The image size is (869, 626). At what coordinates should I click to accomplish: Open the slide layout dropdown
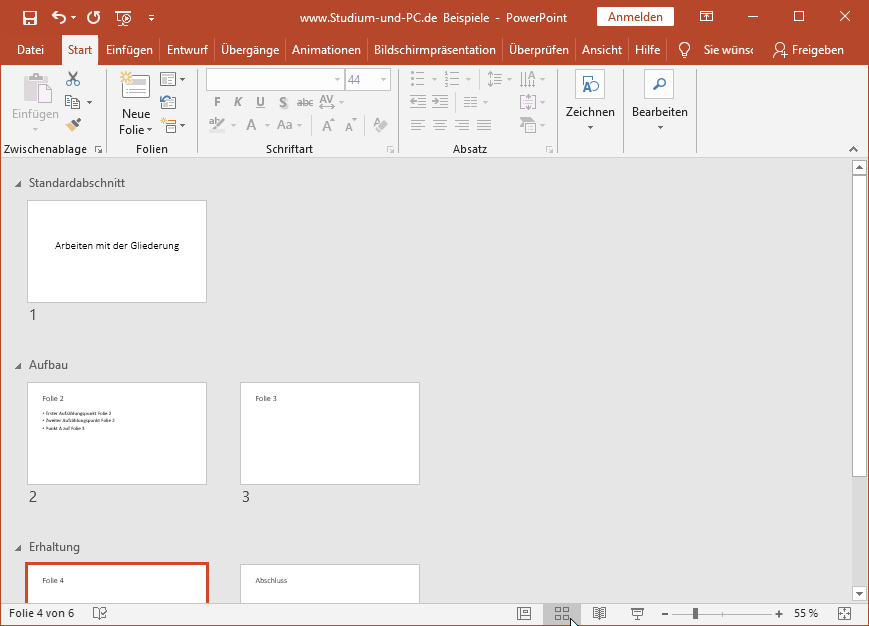click(172, 79)
